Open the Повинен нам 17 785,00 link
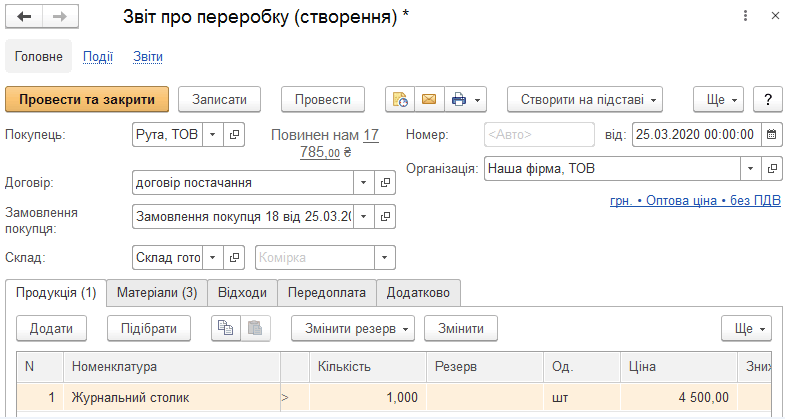 point(325,143)
